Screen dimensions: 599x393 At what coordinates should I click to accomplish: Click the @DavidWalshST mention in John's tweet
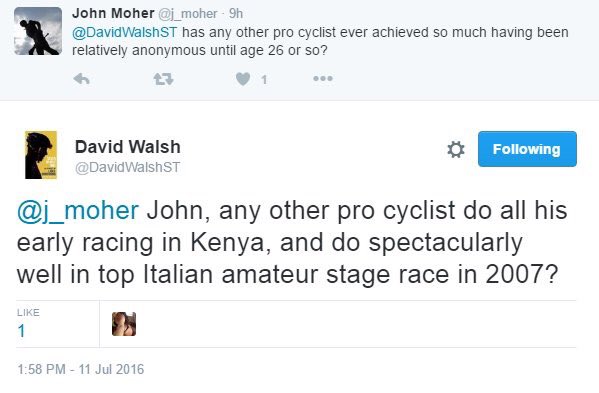125,32
